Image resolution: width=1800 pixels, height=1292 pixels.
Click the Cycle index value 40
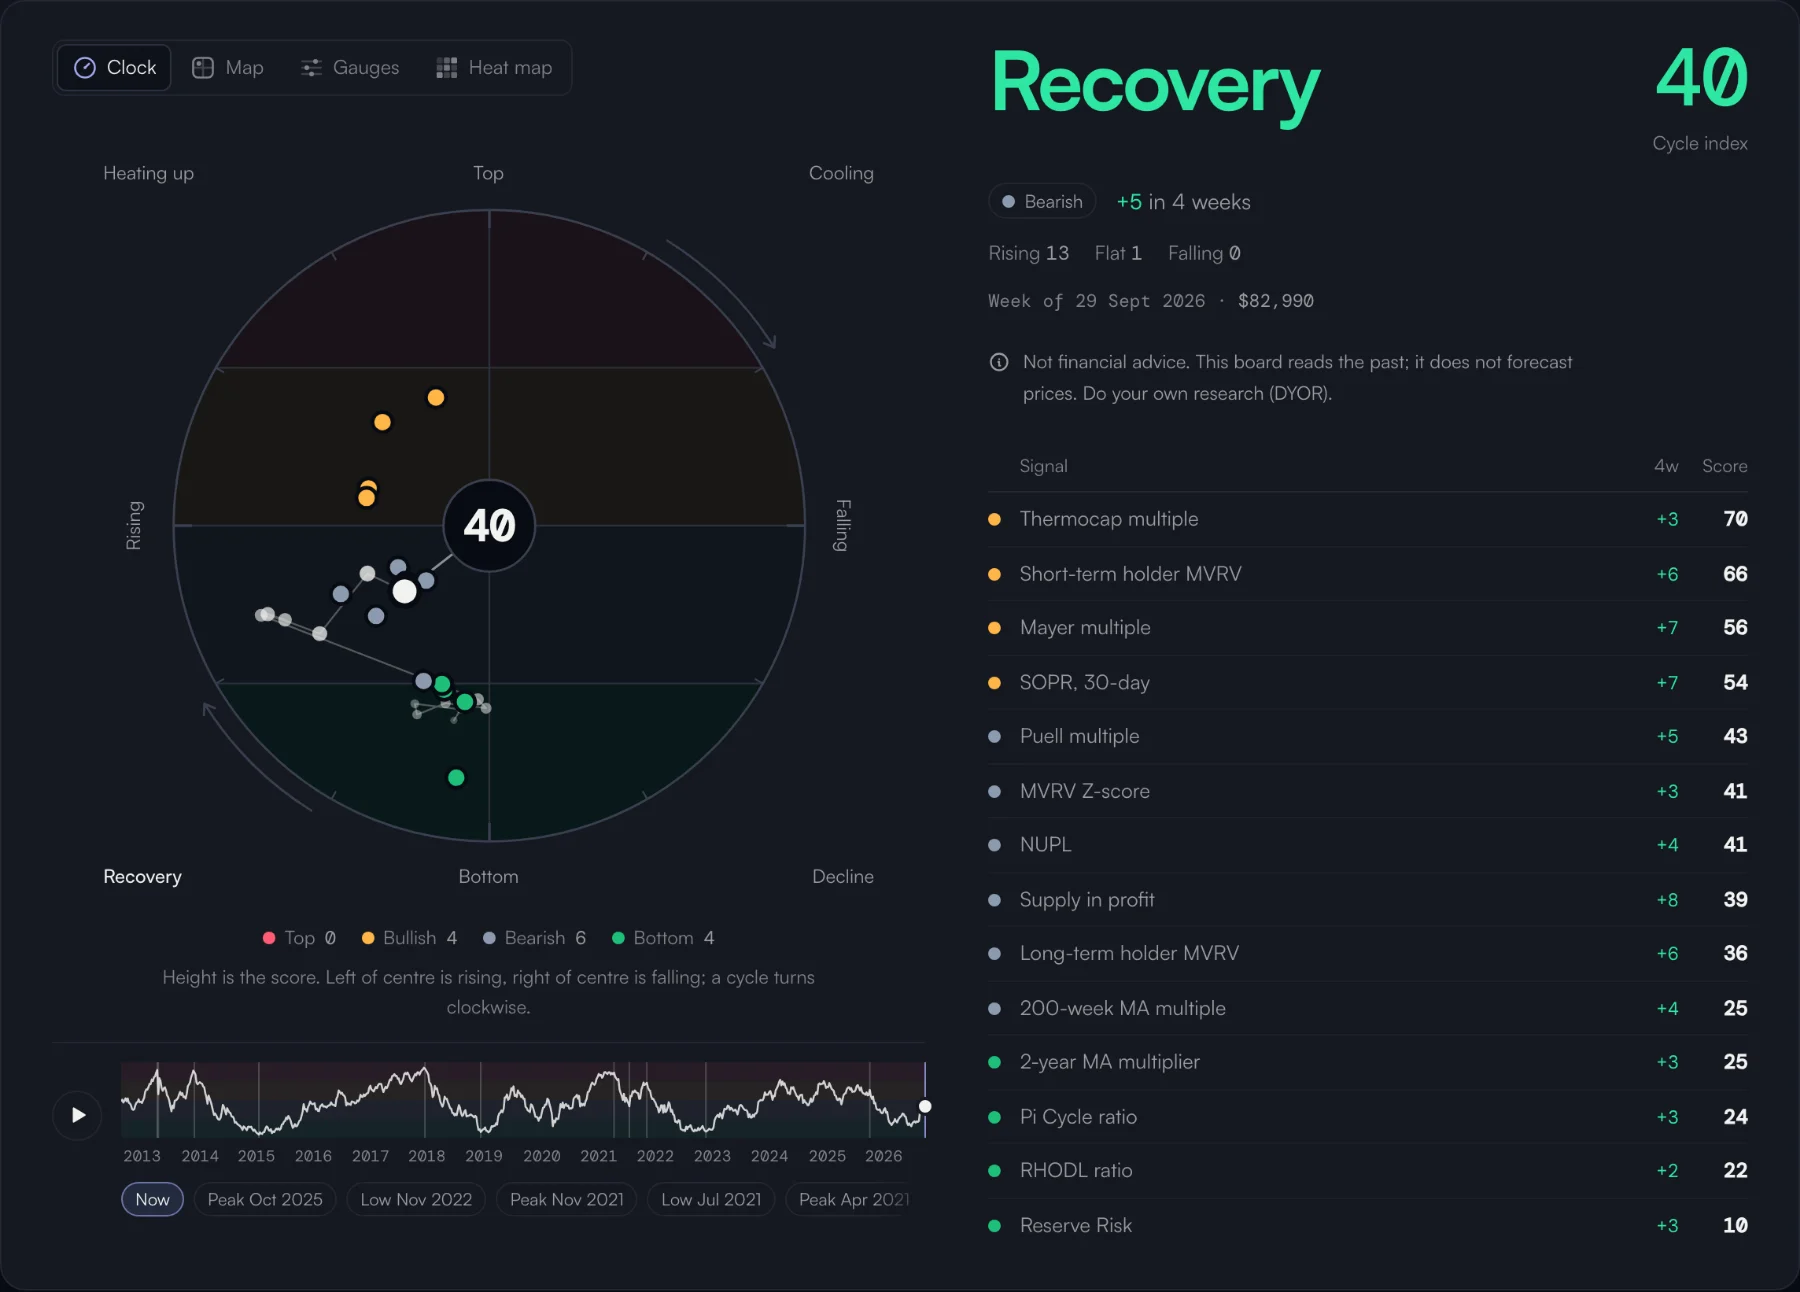click(x=1701, y=78)
